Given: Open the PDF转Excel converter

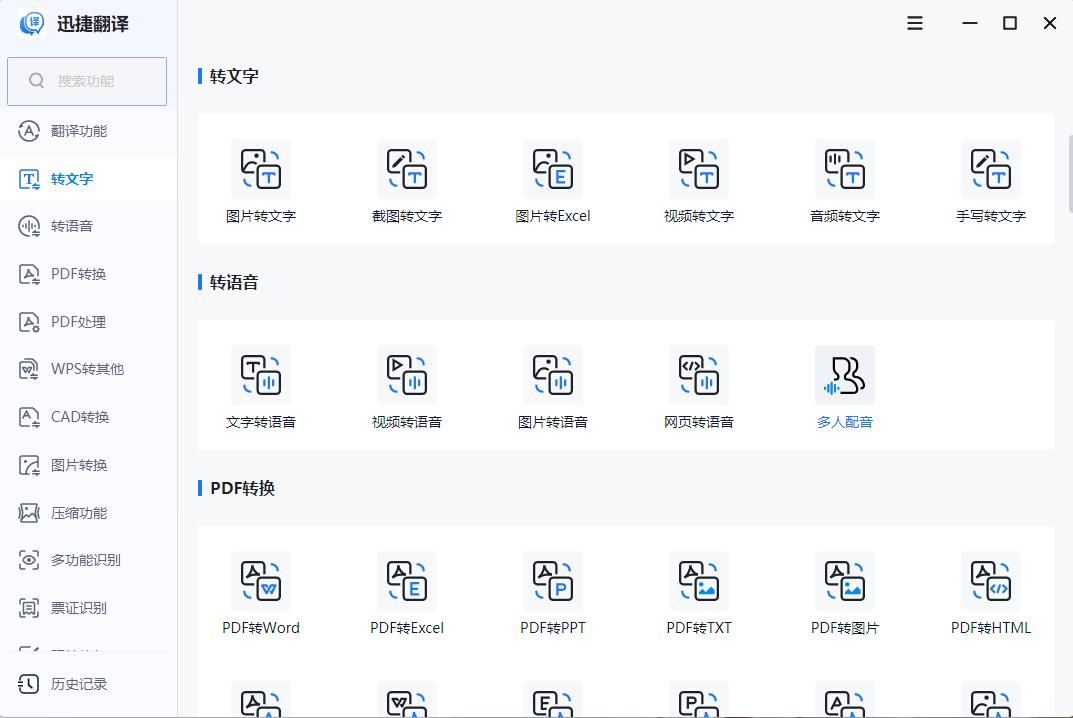Looking at the screenshot, I should 406,594.
